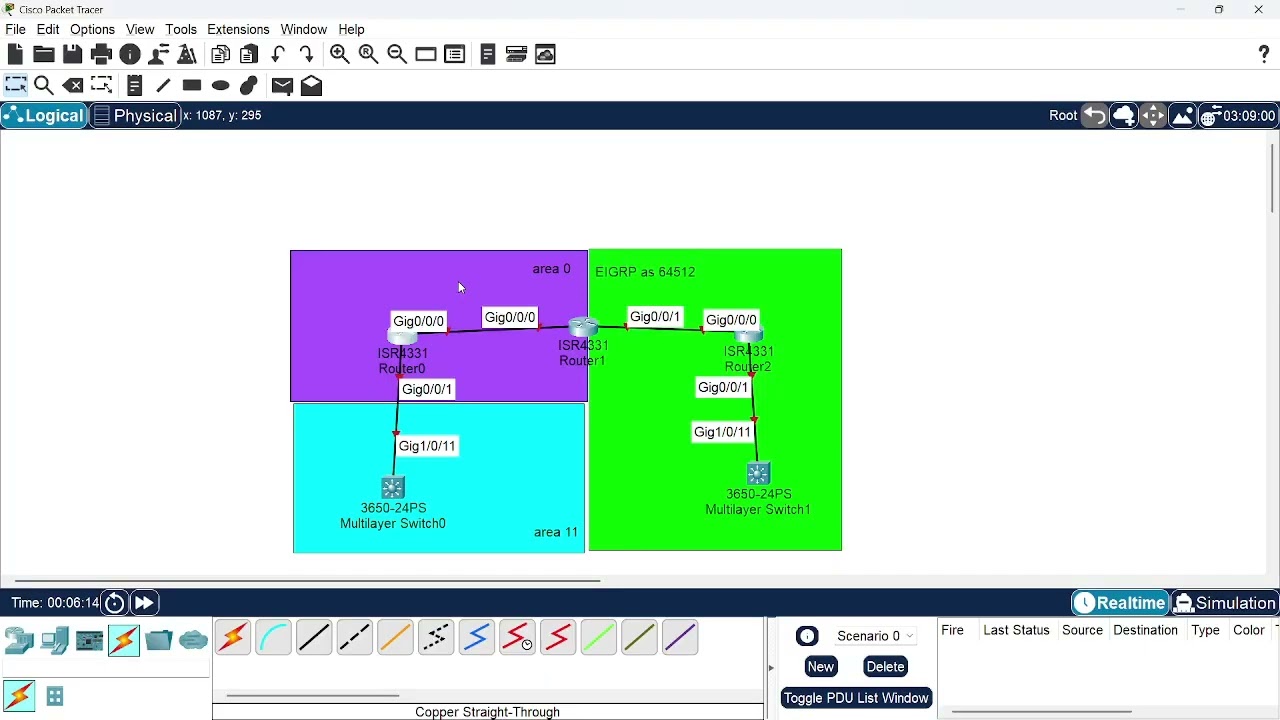The image size is (1280, 720).
Task: Pick the Copper Cross-Over dashed cable
Action: [355, 638]
